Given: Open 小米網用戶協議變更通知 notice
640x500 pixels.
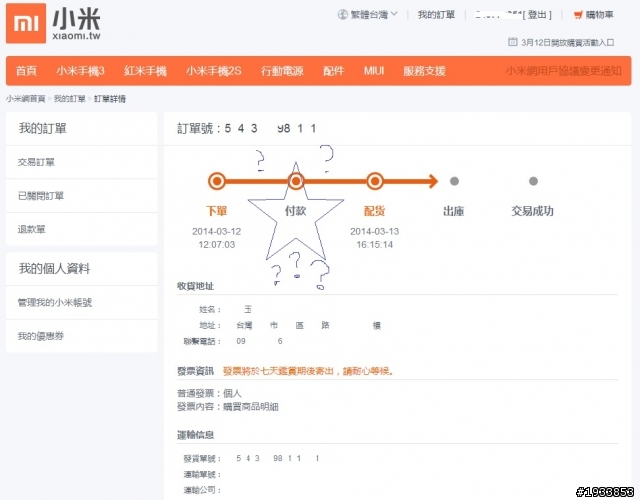Looking at the screenshot, I should click(x=563, y=71).
